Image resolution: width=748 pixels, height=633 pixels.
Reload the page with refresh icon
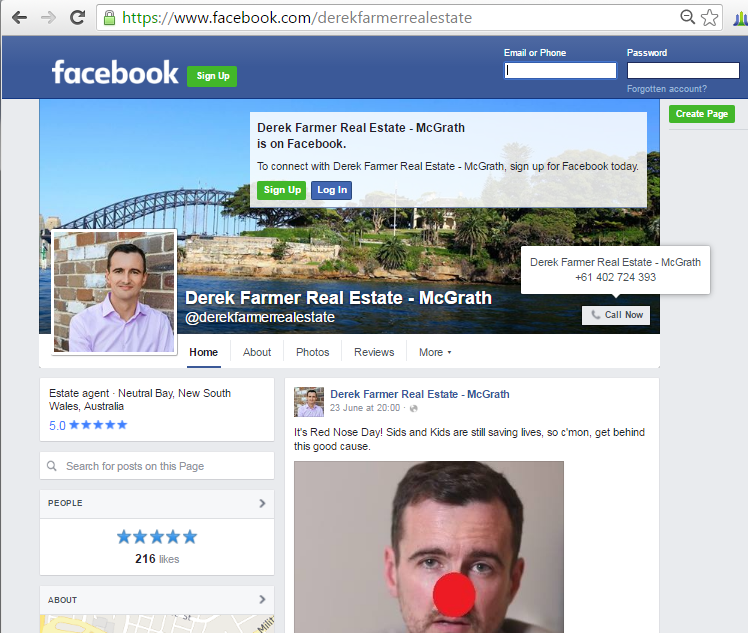pos(77,18)
